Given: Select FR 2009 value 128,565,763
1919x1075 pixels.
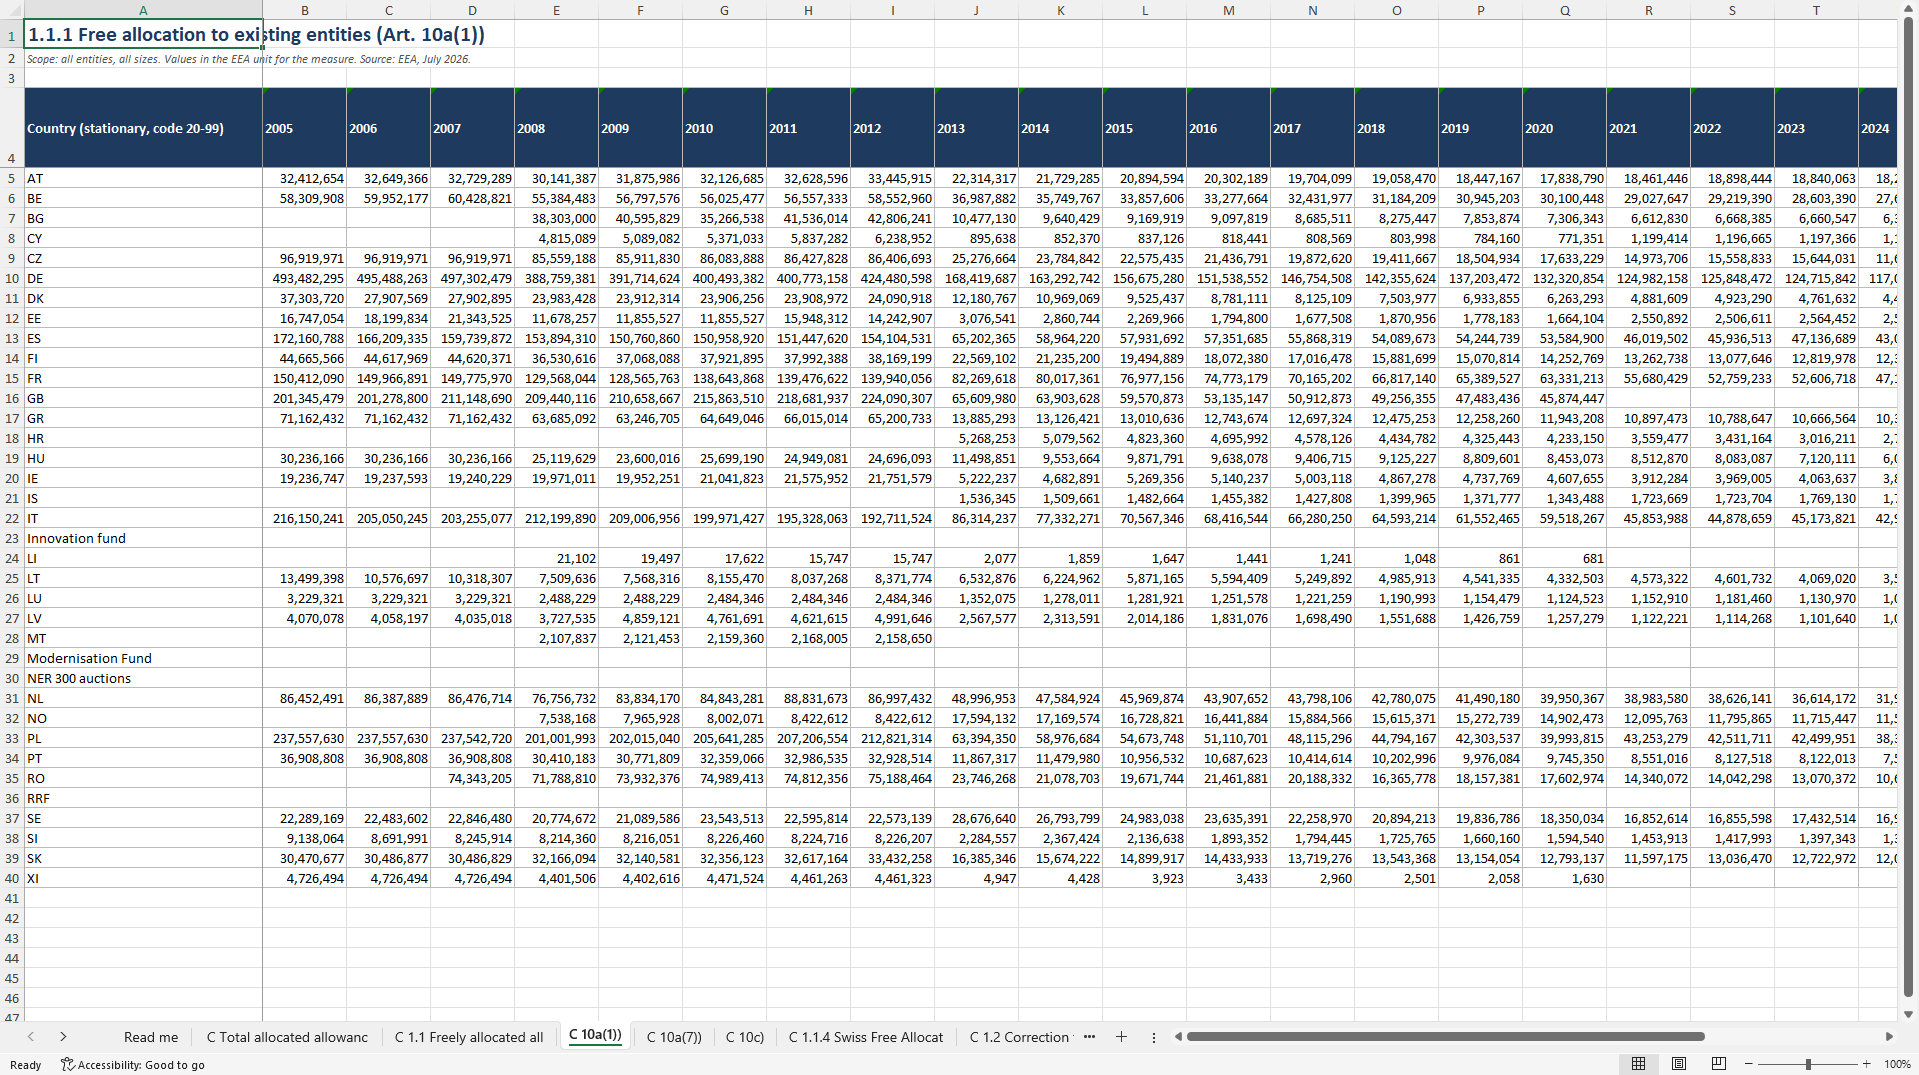Looking at the screenshot, I should click(x=640, y=379).
